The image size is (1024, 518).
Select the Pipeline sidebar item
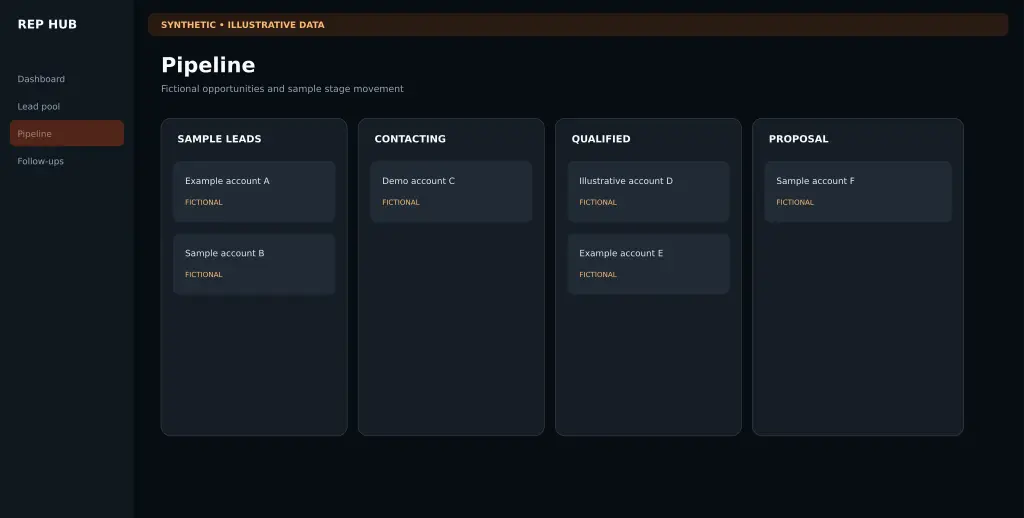point(67,133)
